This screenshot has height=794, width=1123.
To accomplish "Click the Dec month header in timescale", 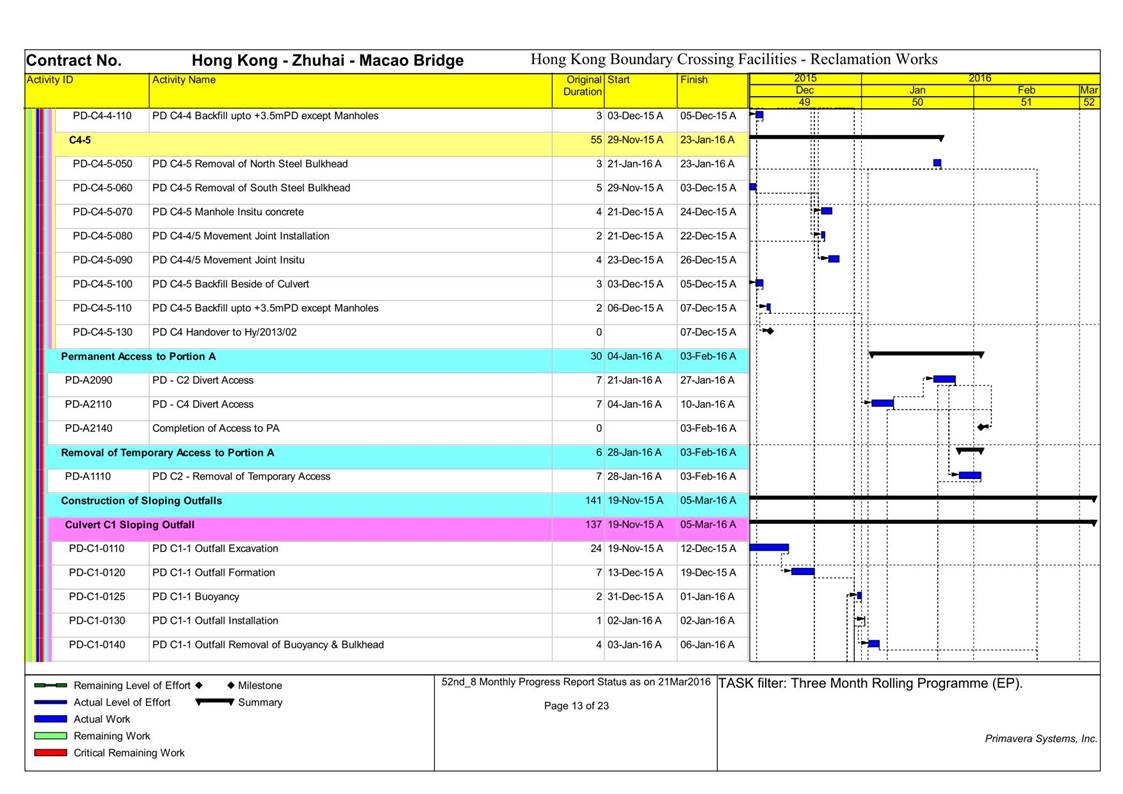I will coord(805,90).
